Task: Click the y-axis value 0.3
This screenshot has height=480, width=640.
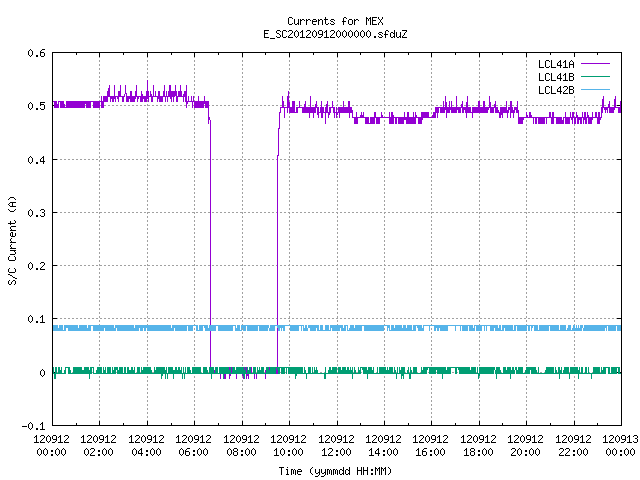Action: 37,213
